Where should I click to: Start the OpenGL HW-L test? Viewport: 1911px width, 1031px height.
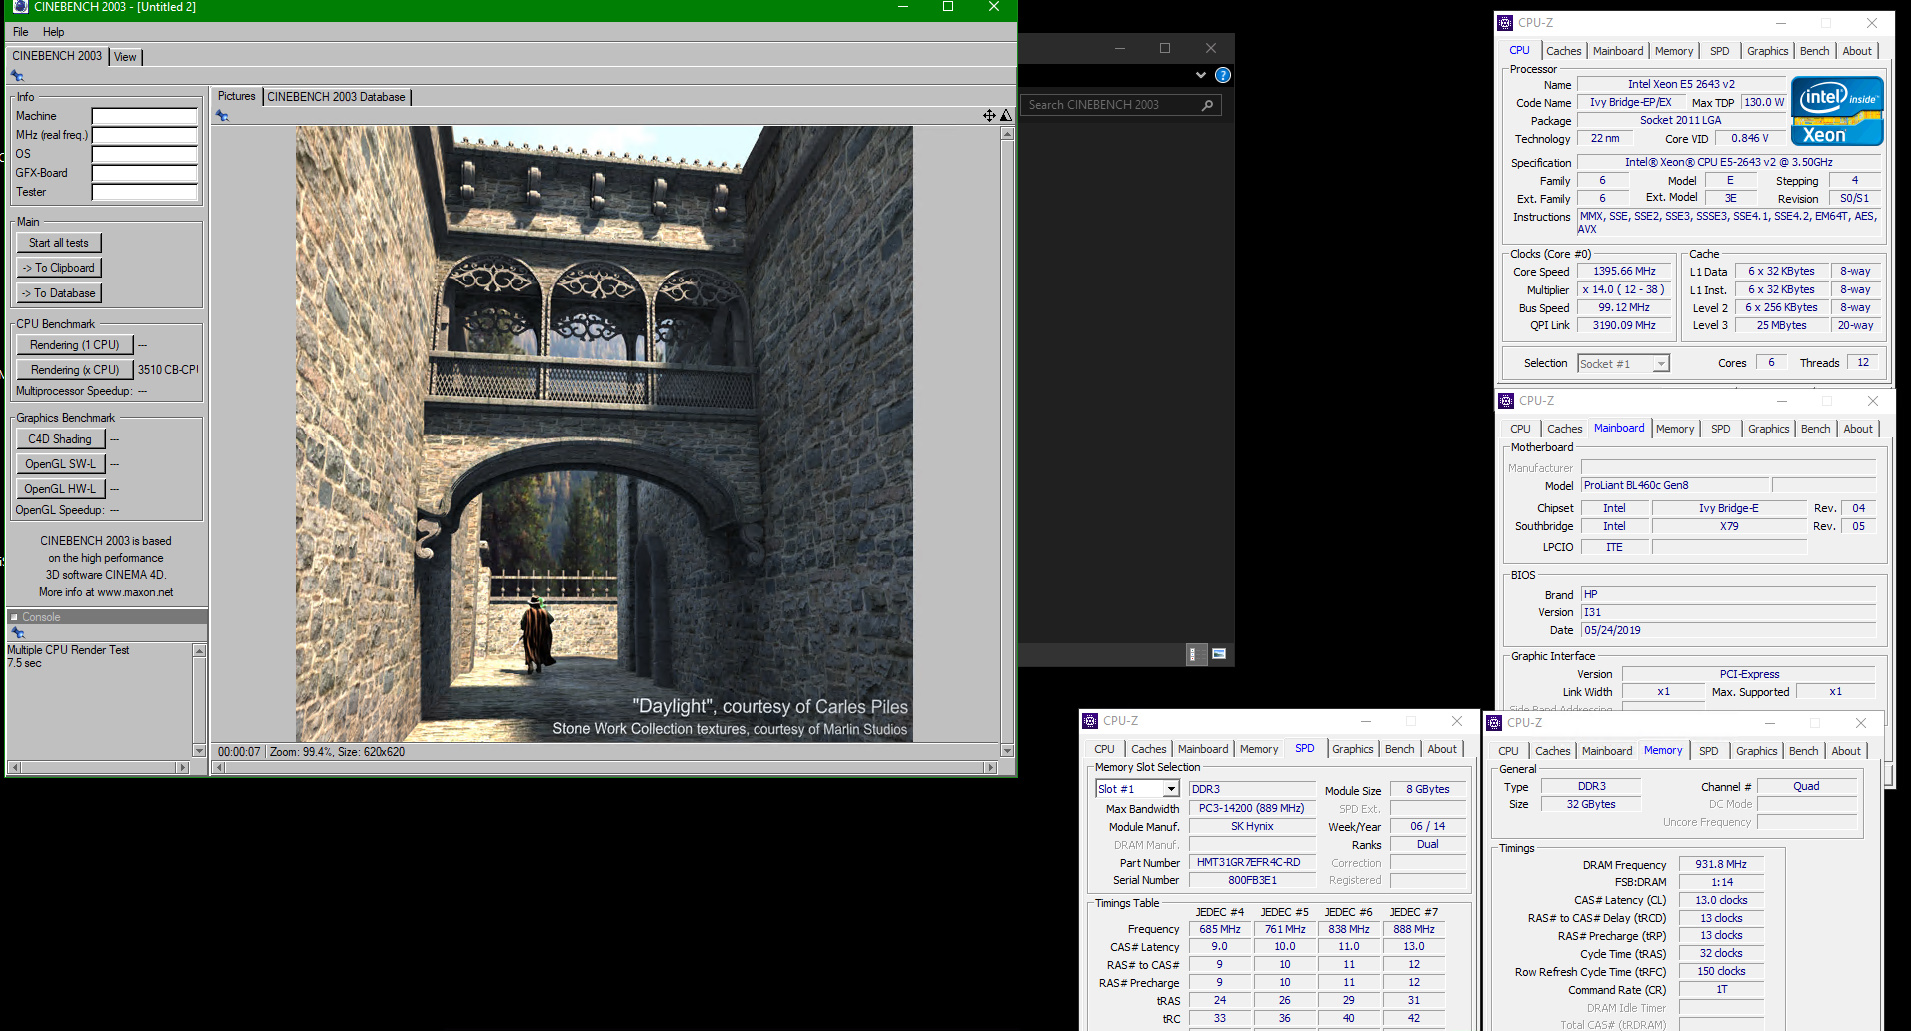pyautogui.click(x=60, y=489)
